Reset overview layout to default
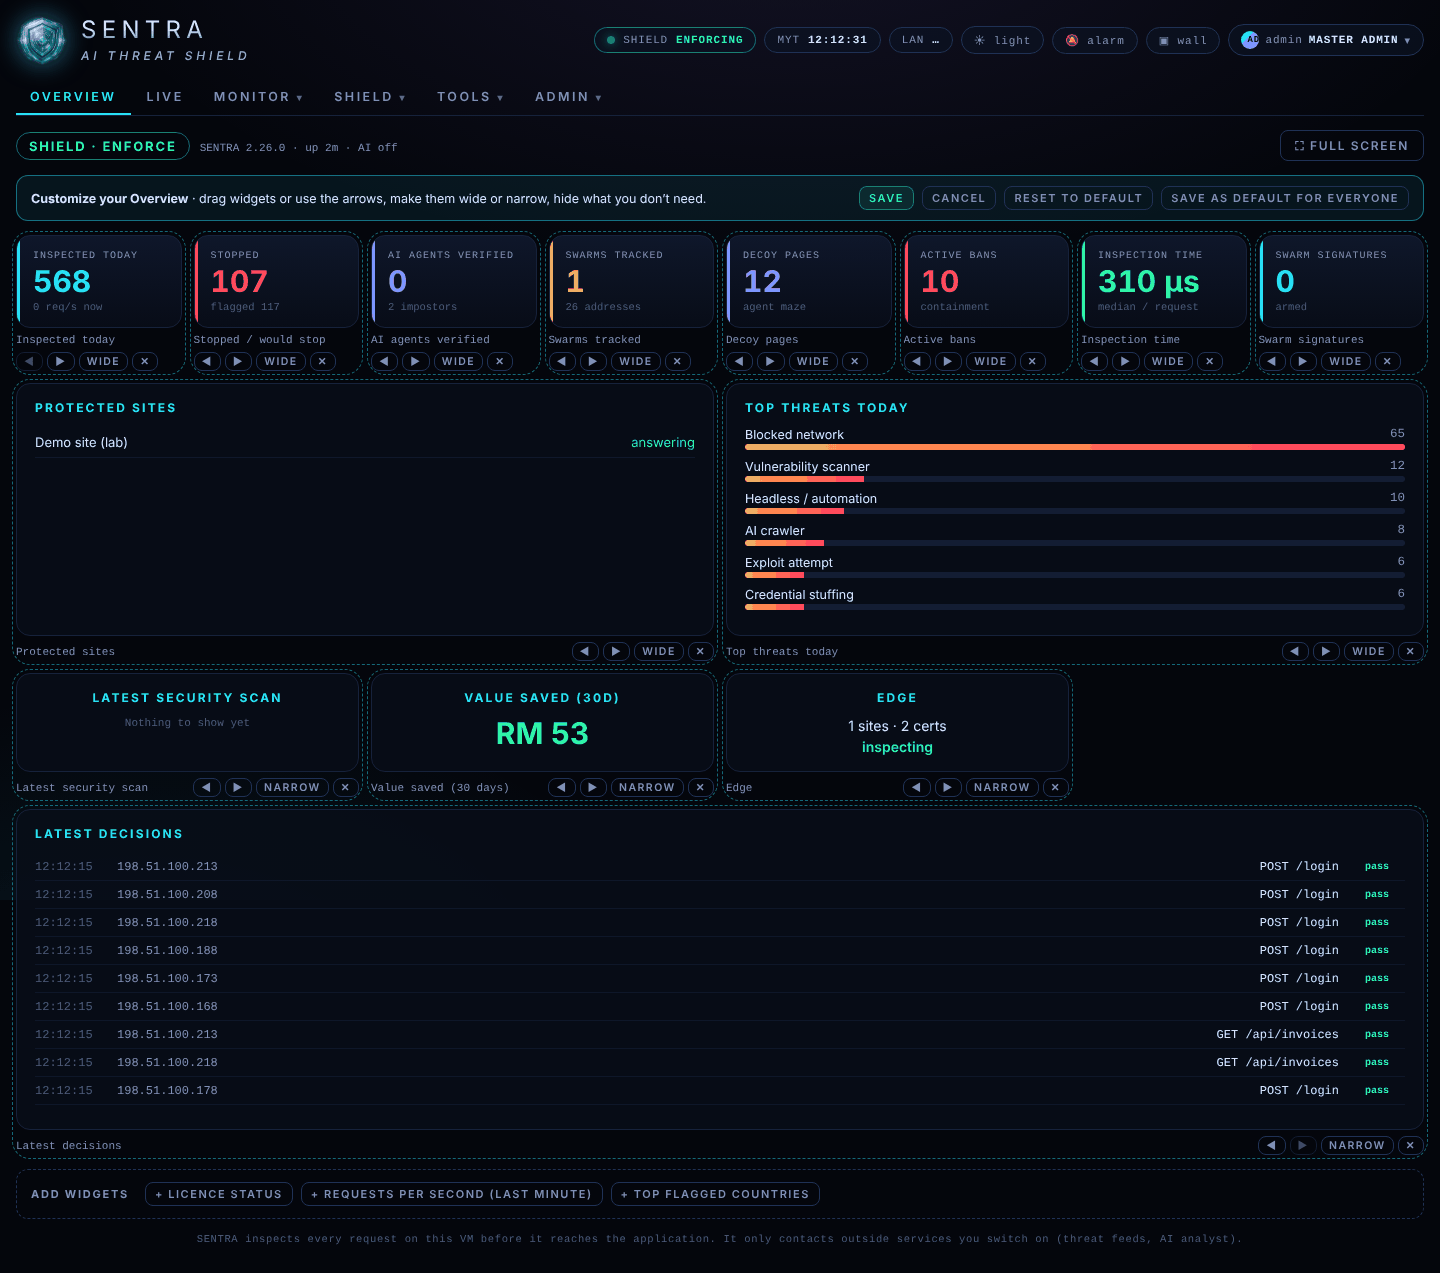Viewport: 1440px width, 1273px height. coord(1078,198)
